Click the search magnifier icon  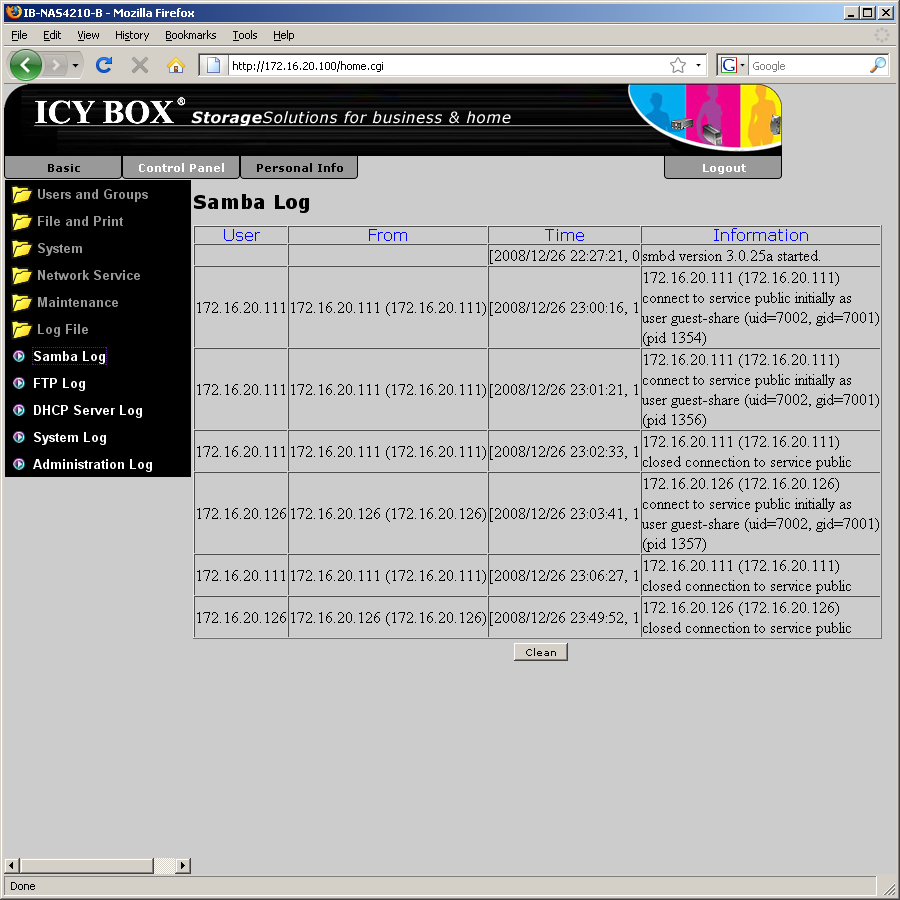pyautogui.click(x=877, y=65)
